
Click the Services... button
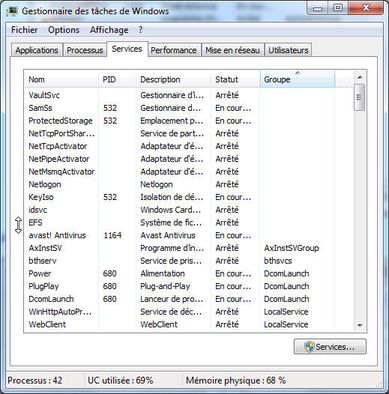coord(330,347)
